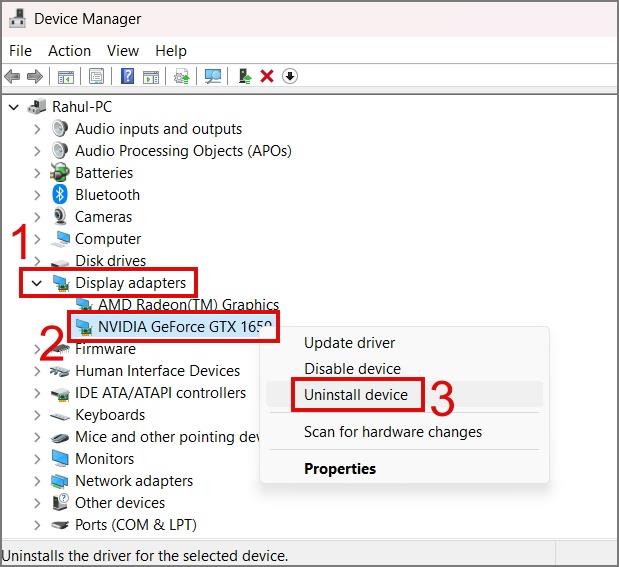The height and width of the screenshot is (567, 619).
Task: Expand the Network adapters category
Action: point(37,481)
